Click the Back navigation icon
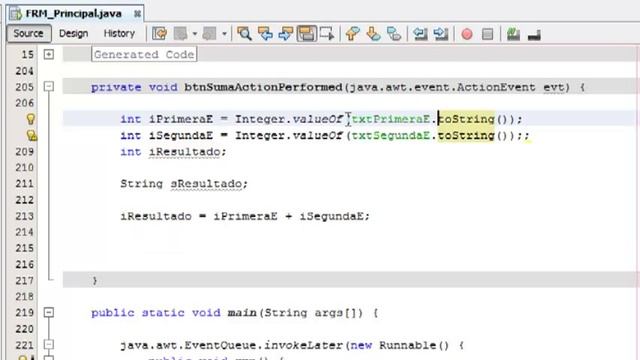Viewport: 640px width, 360px height. pyautogui.click(x=180, y=33)
